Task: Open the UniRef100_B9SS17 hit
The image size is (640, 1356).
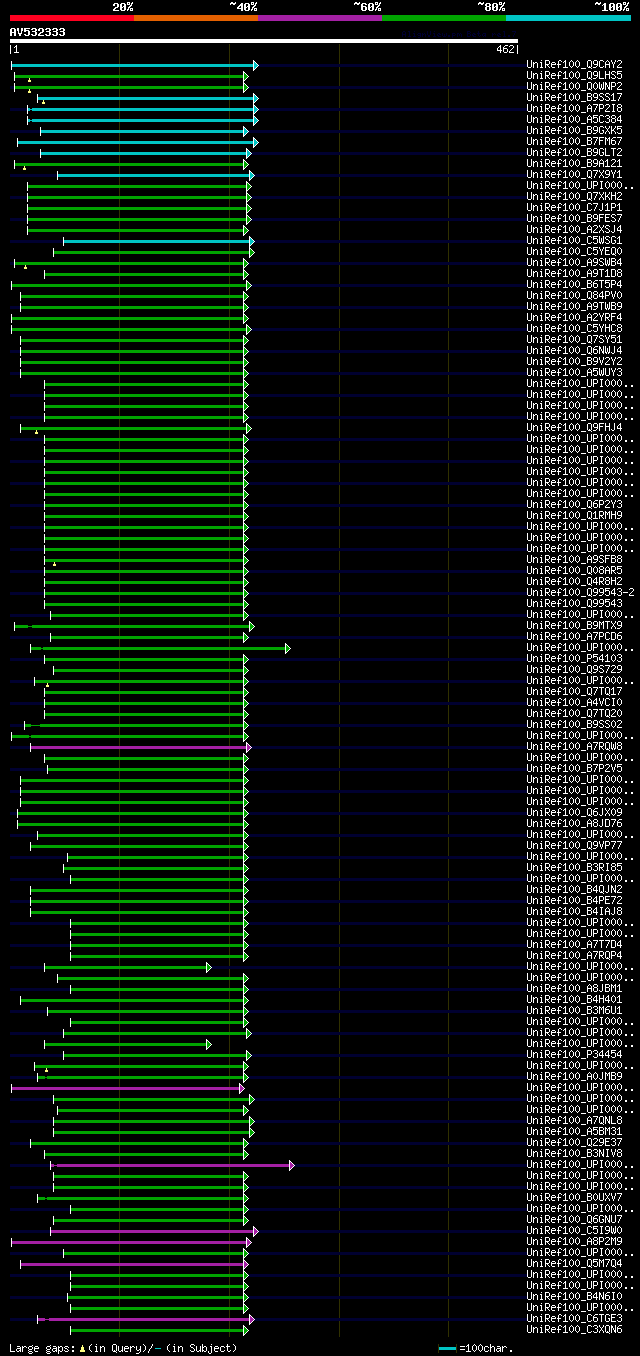Action: point(574,98)
